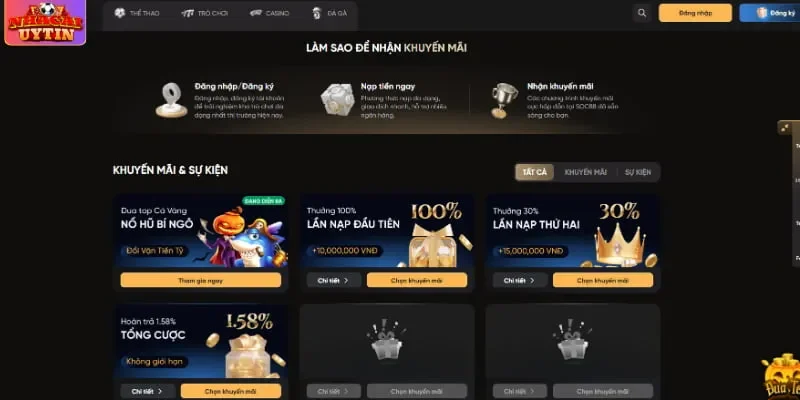Image resolution: width=800 pixels, height=400 pixels.
Task: Switch to the Khuyến Mãi filter tab
Action: pos(586,172)
